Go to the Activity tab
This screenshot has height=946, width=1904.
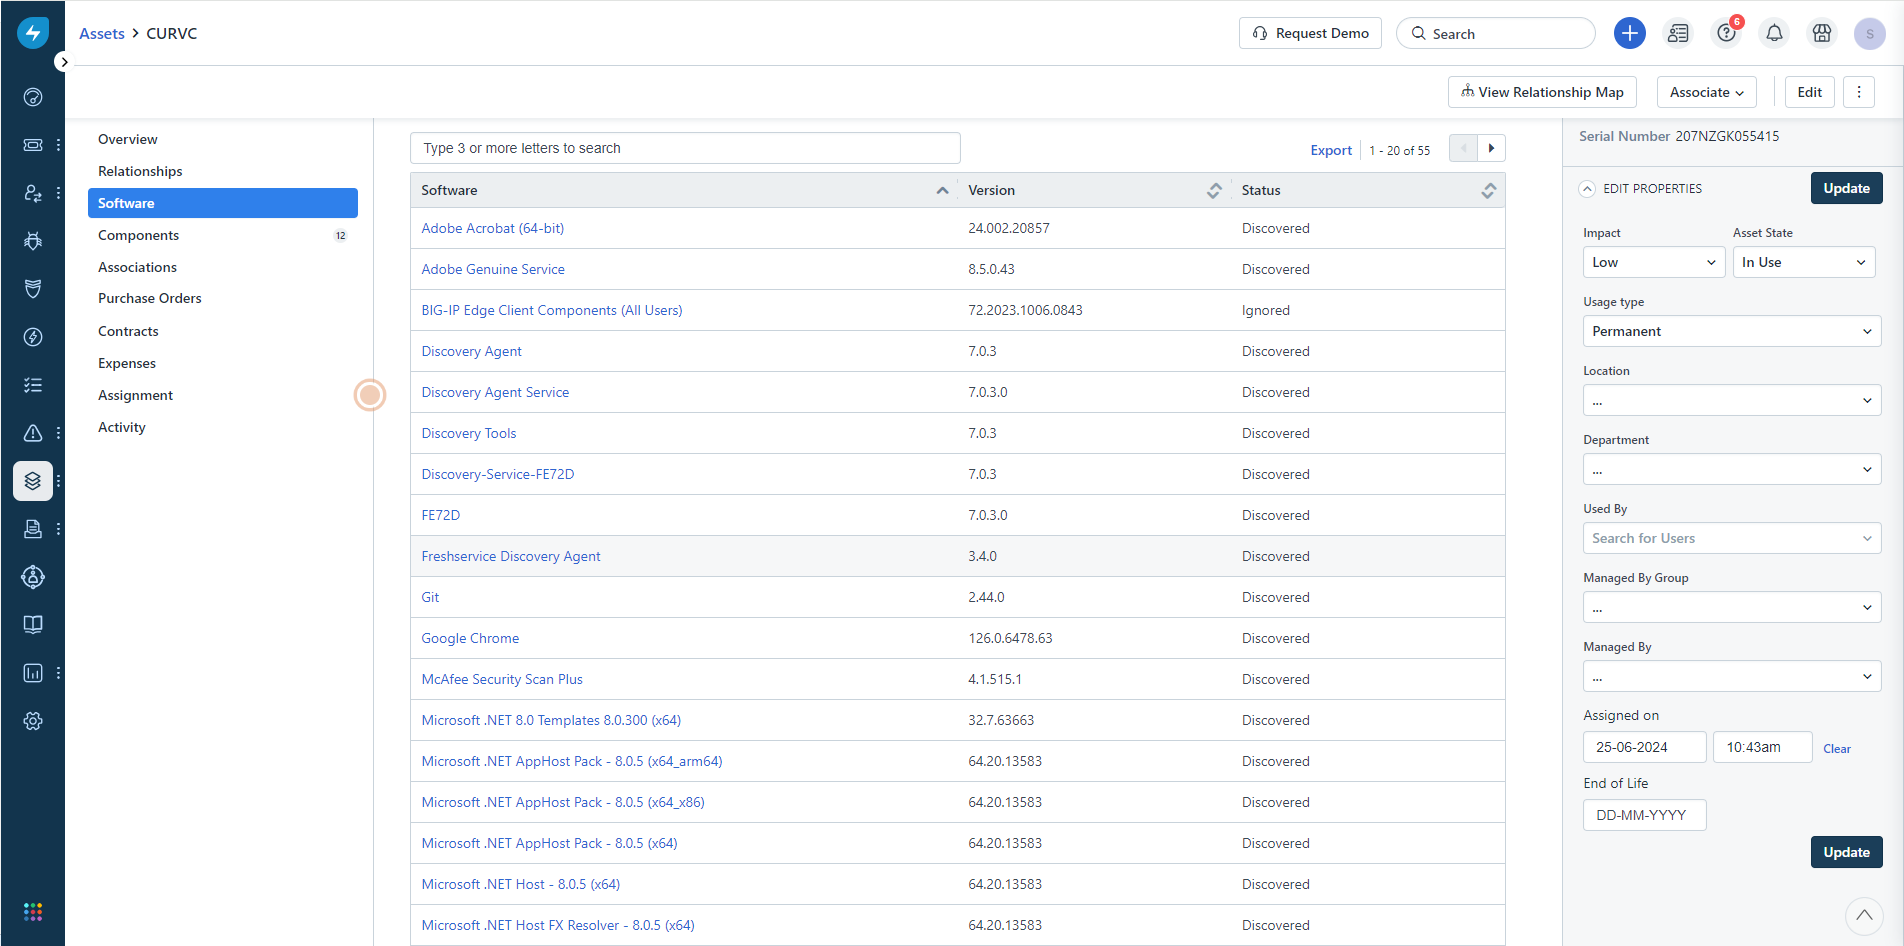(x=223, y=427)
